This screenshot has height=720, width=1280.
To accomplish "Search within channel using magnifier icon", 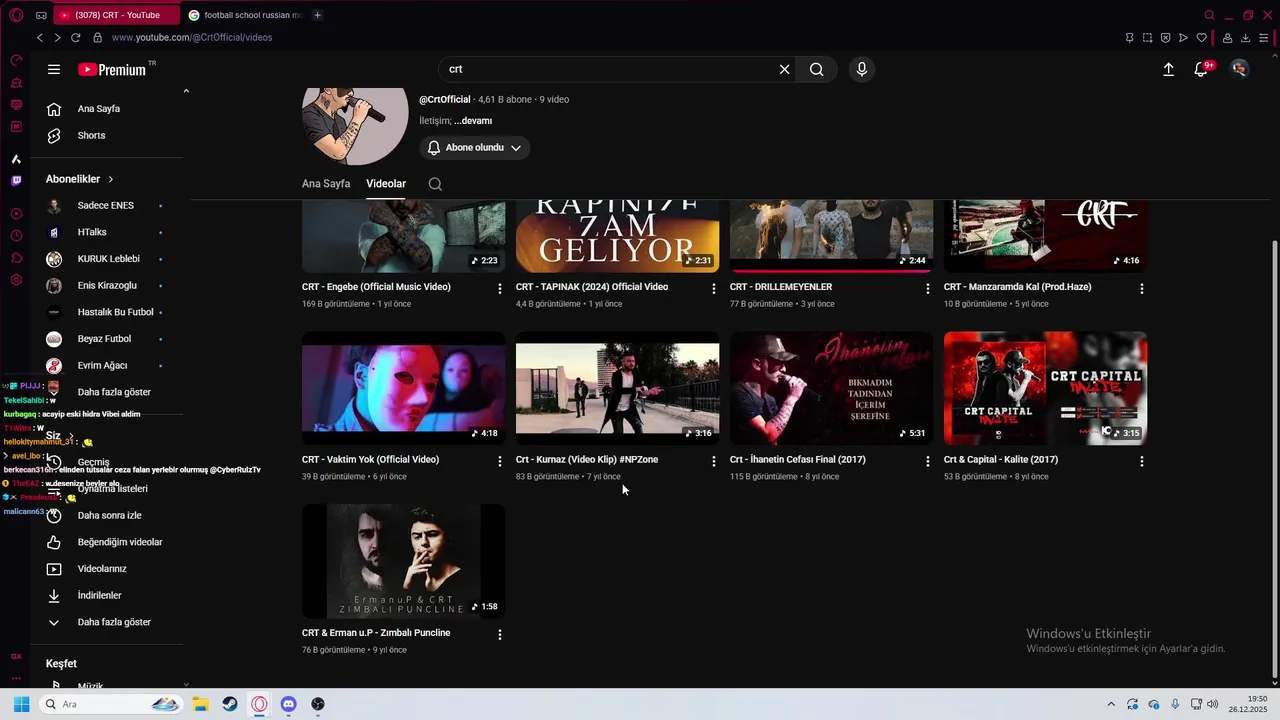I will point(435,184).
